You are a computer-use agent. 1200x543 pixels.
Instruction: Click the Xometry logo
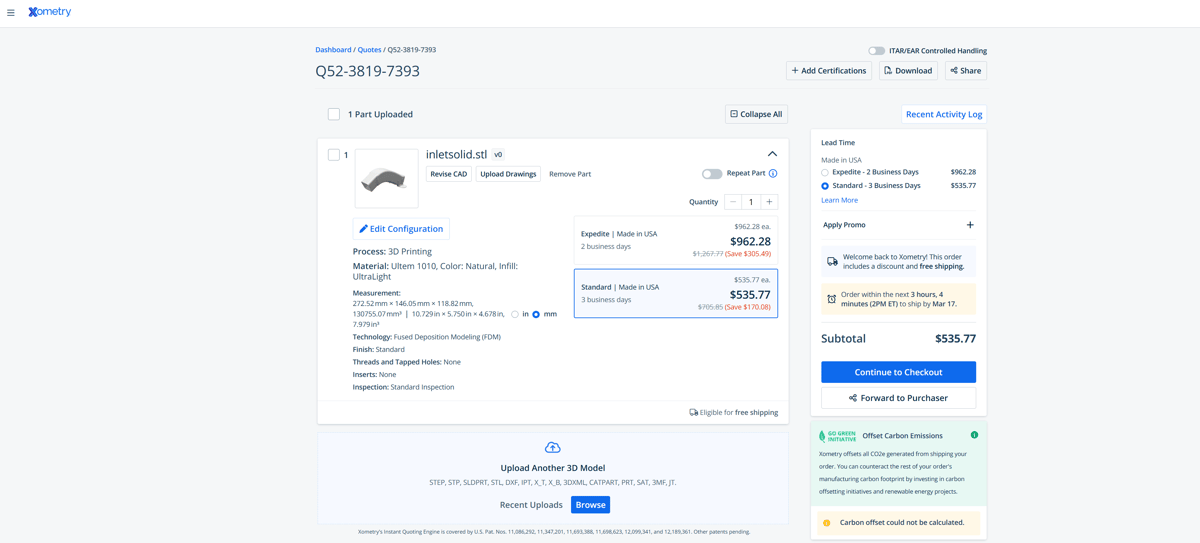click(50, 12)
